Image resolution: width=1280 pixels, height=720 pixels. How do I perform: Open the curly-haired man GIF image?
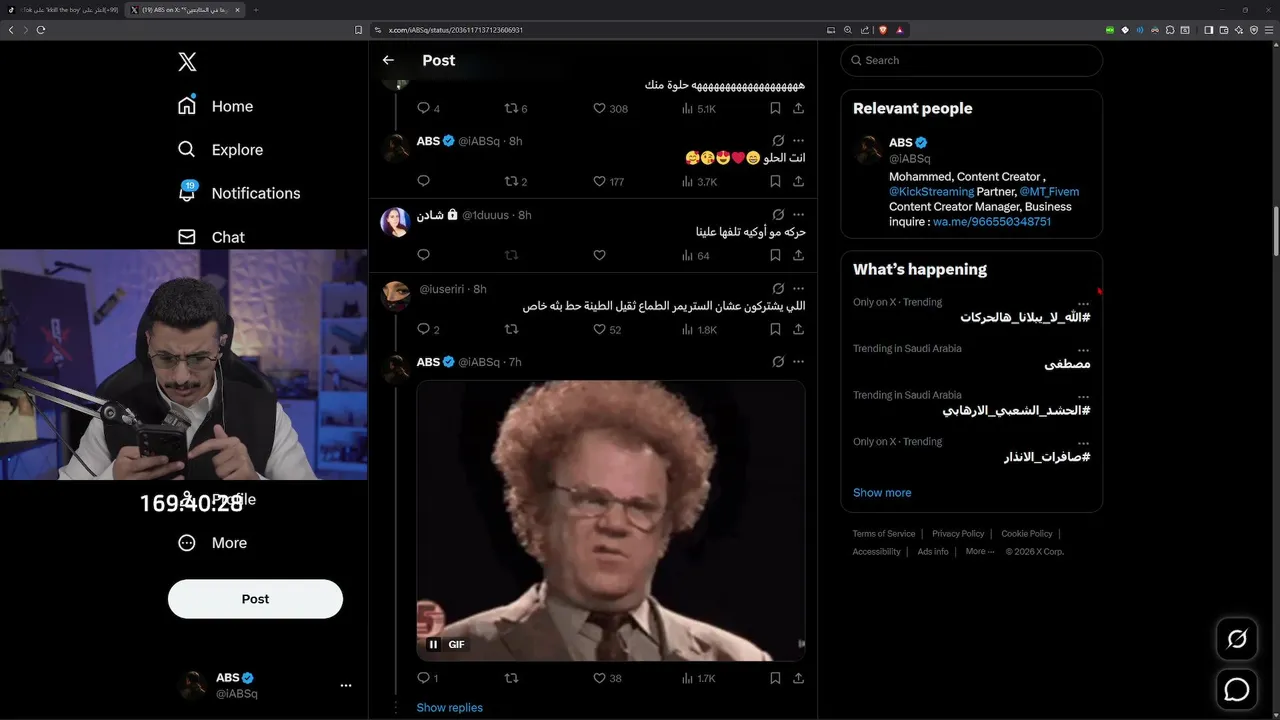click(611, 520)
